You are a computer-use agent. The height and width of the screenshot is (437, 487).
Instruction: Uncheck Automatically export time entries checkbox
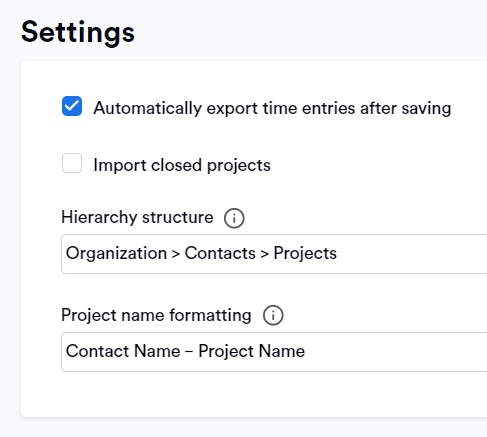[x=72, y=106]
